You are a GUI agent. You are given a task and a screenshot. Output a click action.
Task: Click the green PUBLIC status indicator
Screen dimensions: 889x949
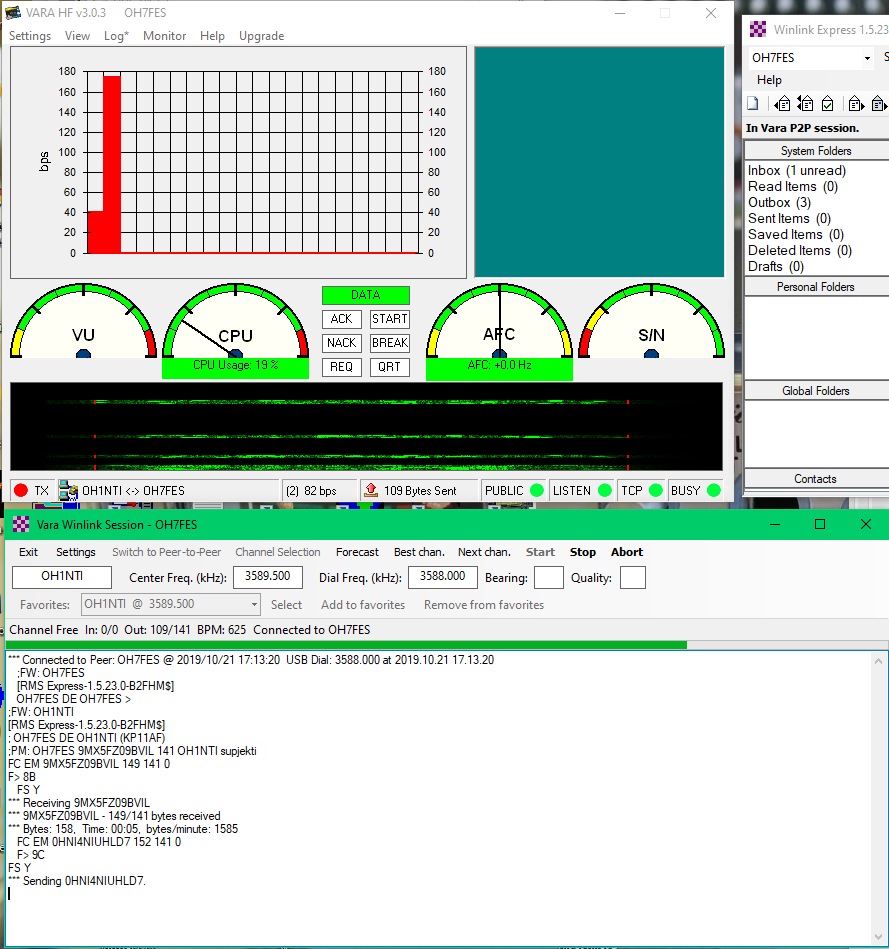coord(536,490)
